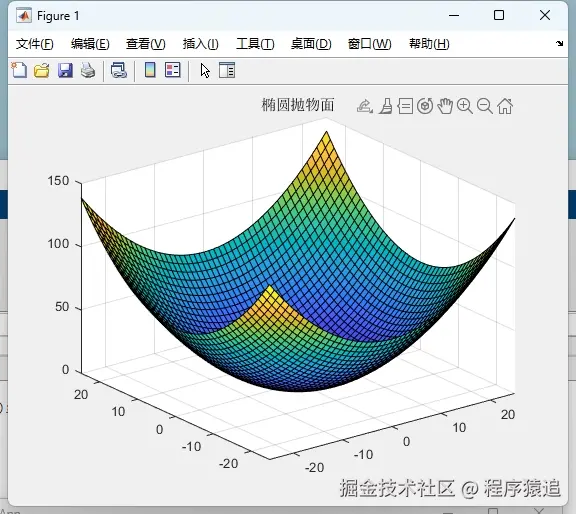Open a file via the folder icon
The width and height of the screenshot is (576, 514).
click(42, 70)
